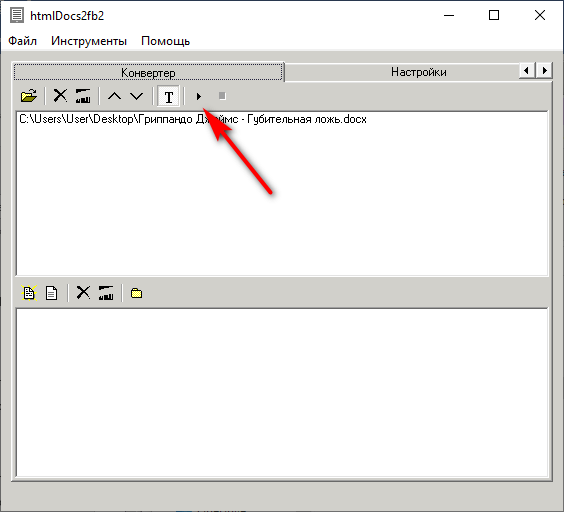Open the Инструменты menu
This screenshot has height=512, width=564.
pyautogui.click(x=89, y=41)
